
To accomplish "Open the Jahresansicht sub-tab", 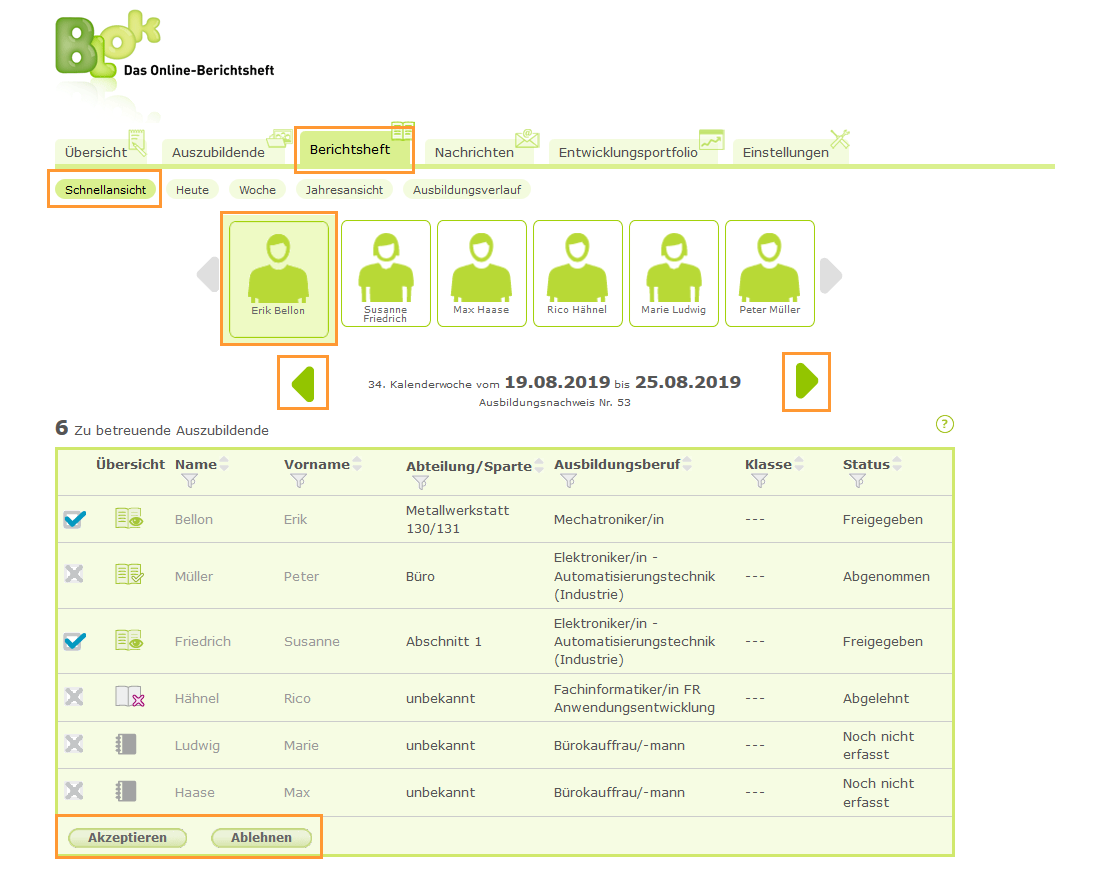I will click(344, 189).
